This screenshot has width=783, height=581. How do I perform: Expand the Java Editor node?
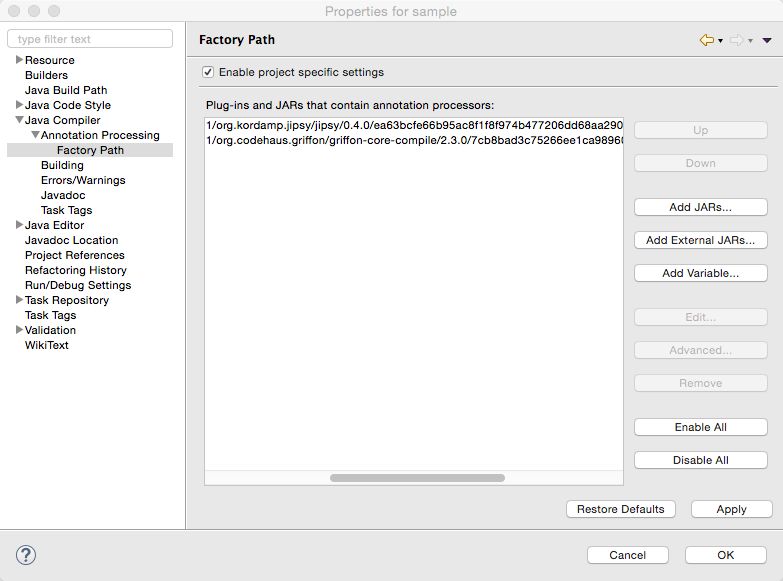coord(19,224)
